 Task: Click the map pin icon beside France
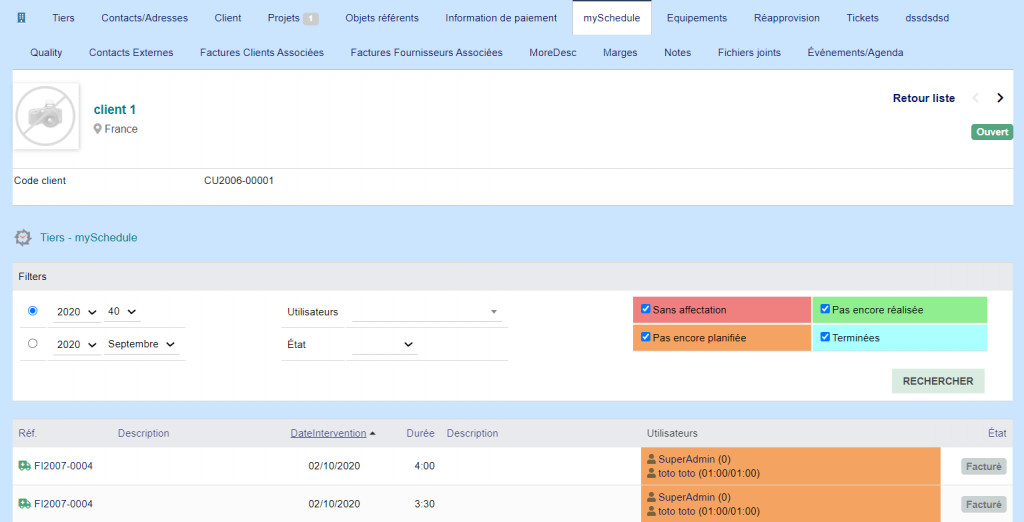(98, 129)
